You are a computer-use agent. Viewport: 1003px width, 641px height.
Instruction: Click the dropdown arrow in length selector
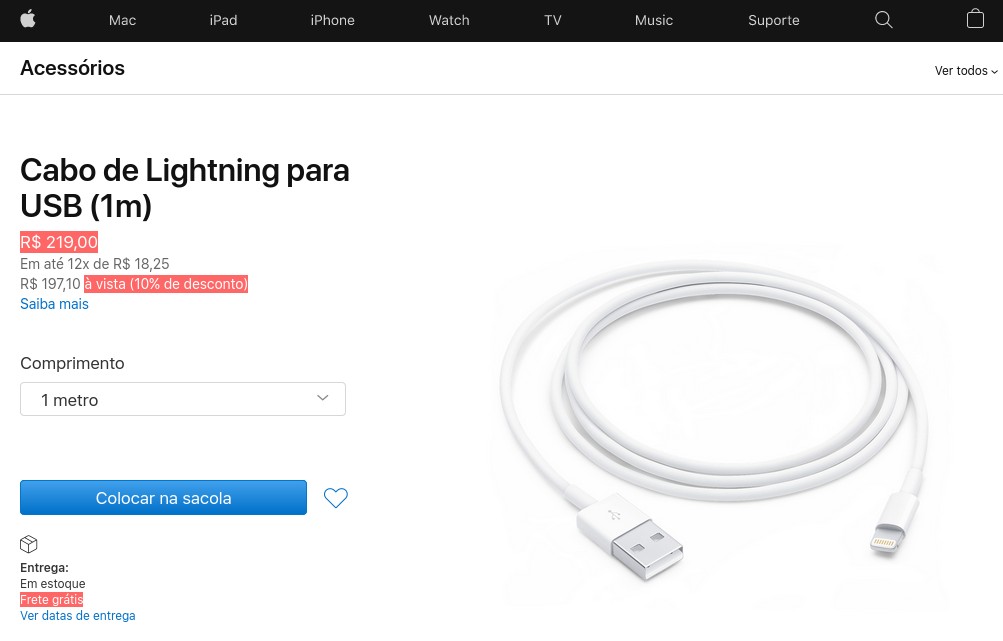(x=322, y=398)
